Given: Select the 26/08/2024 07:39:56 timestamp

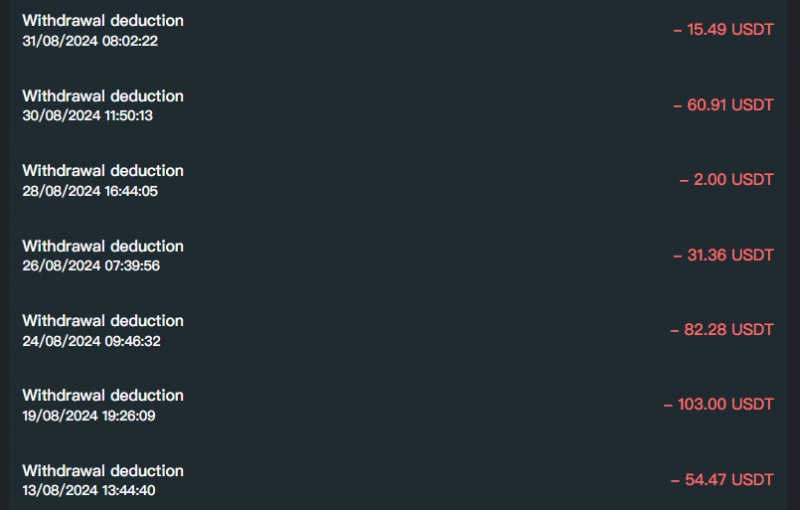Looking at the screenshot, I should tap(90, 266).
